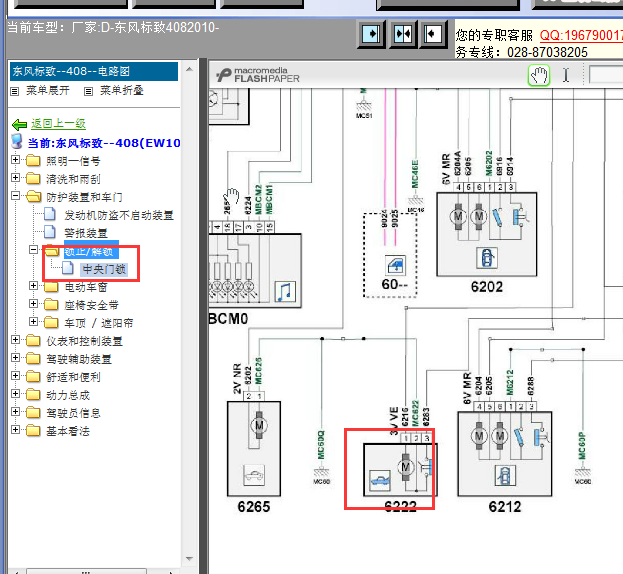
Task: Expand the 驾驶员信息 folder node
Action: pyautogui.click(x=15, y=412)
